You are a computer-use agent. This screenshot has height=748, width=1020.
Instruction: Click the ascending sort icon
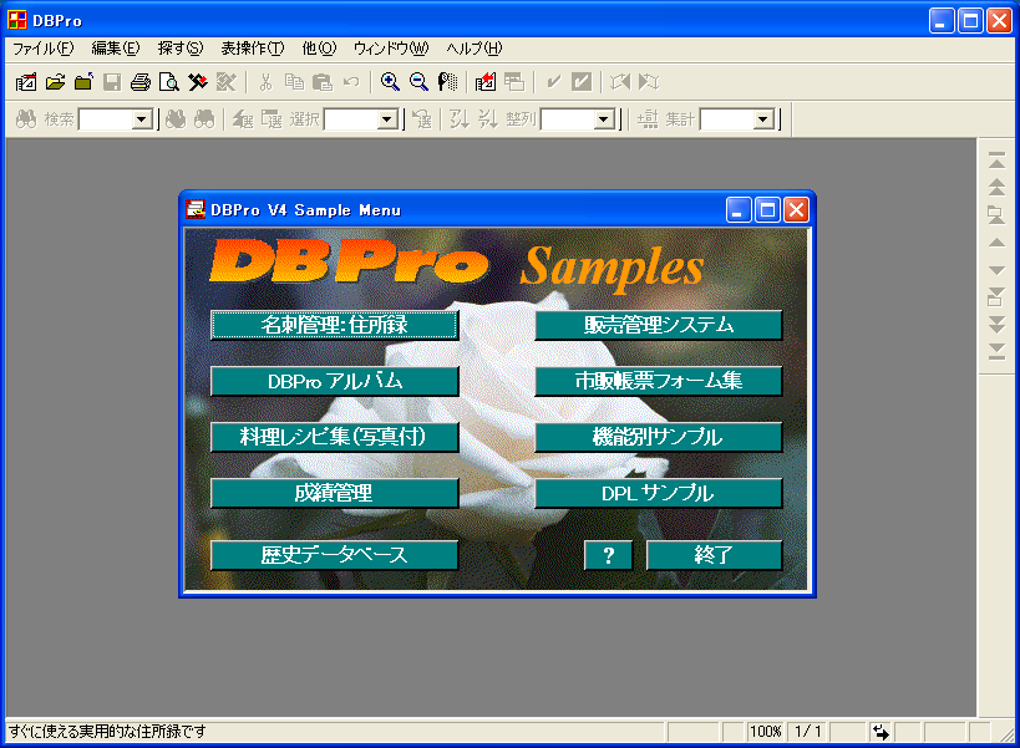pos(459,119)
